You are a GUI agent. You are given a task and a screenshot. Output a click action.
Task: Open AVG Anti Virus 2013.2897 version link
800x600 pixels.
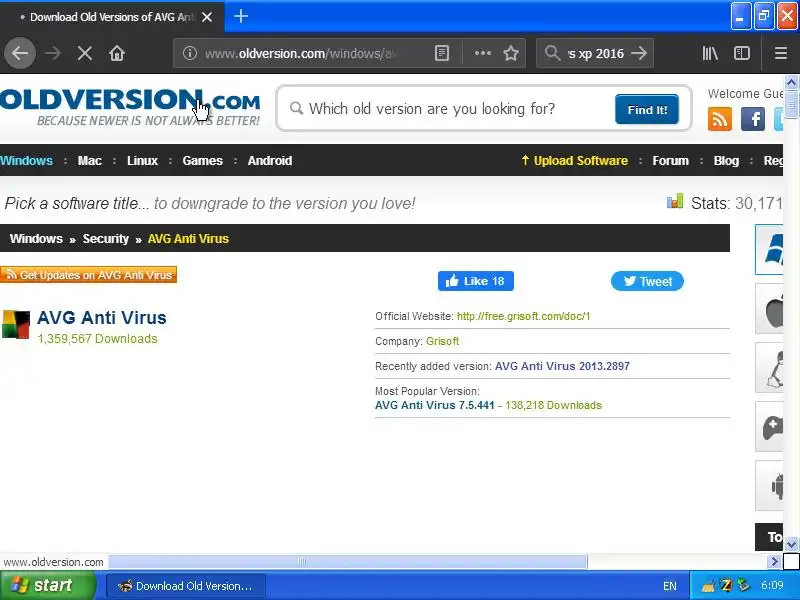click(x=562, y=366)
